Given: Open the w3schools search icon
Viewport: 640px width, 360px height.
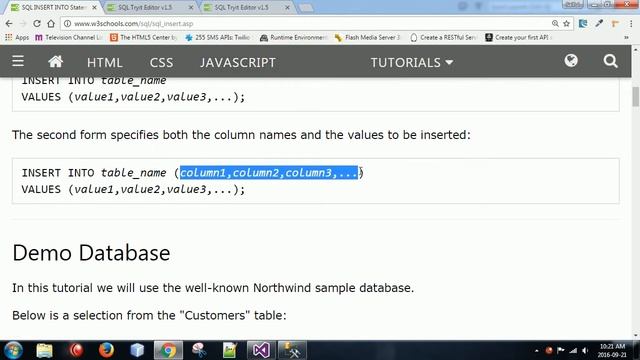Looking at the screenshot, I should (610, 61).
